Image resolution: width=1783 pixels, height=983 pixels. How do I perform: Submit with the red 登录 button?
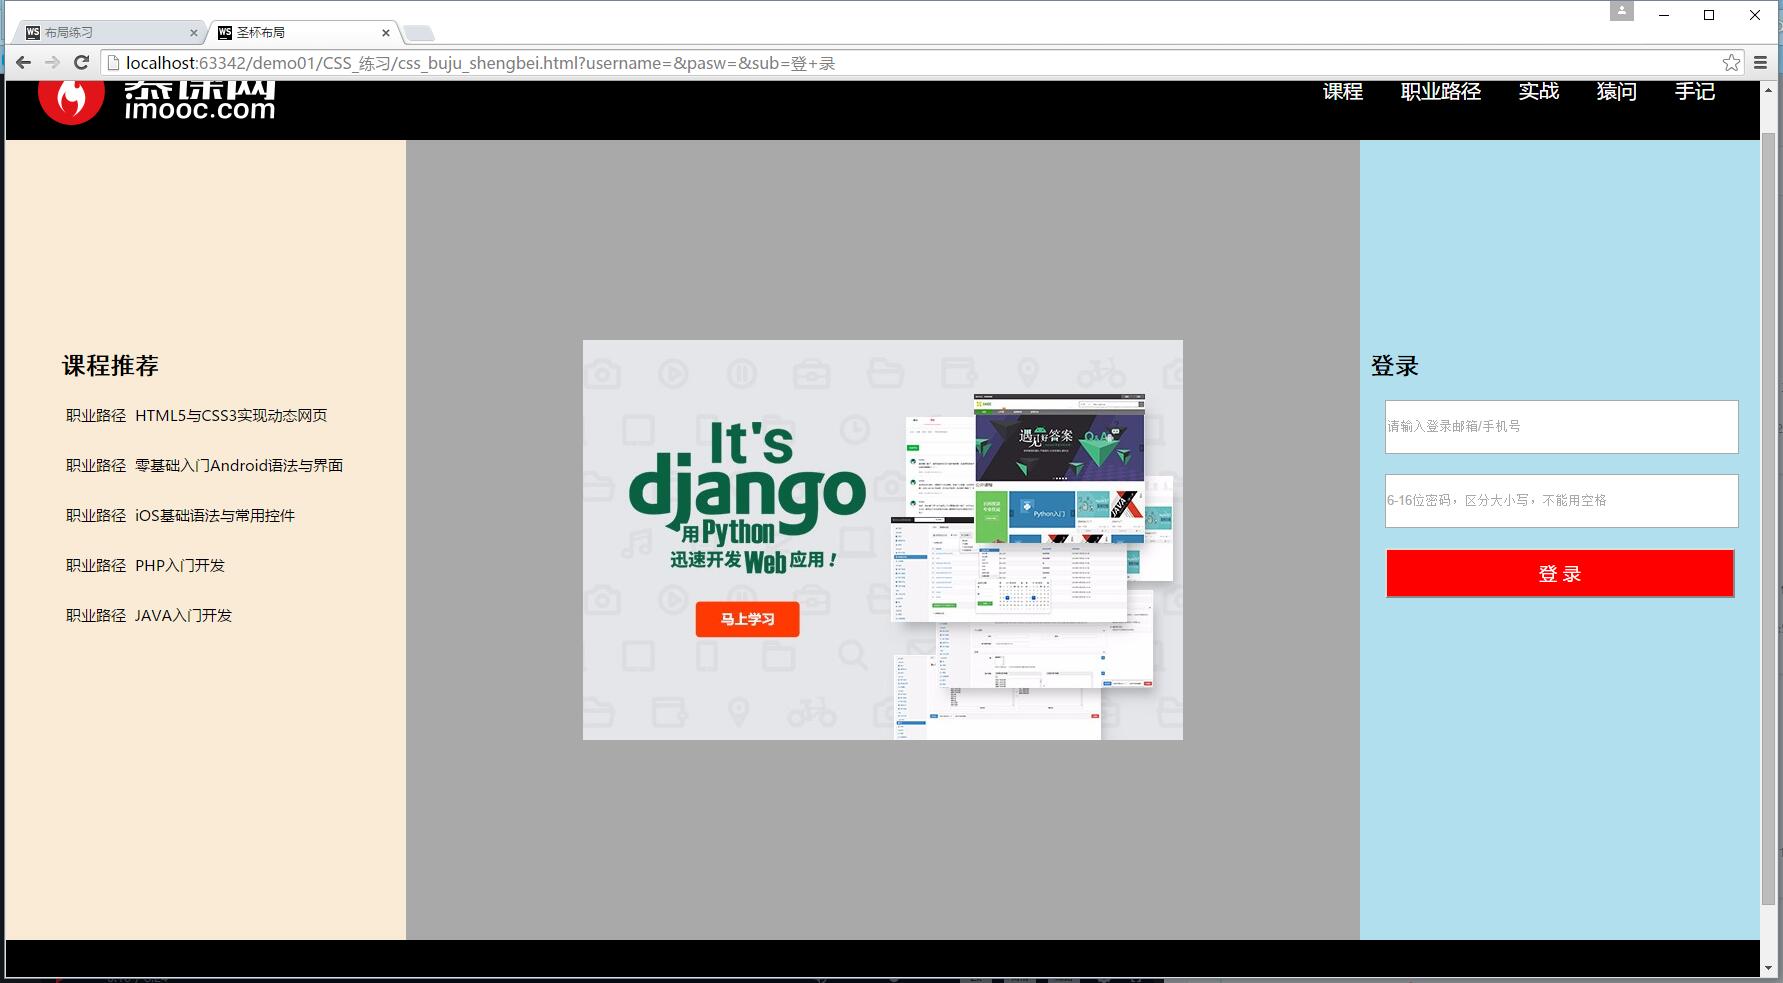pyautogui.click(x=1560, y=574)
